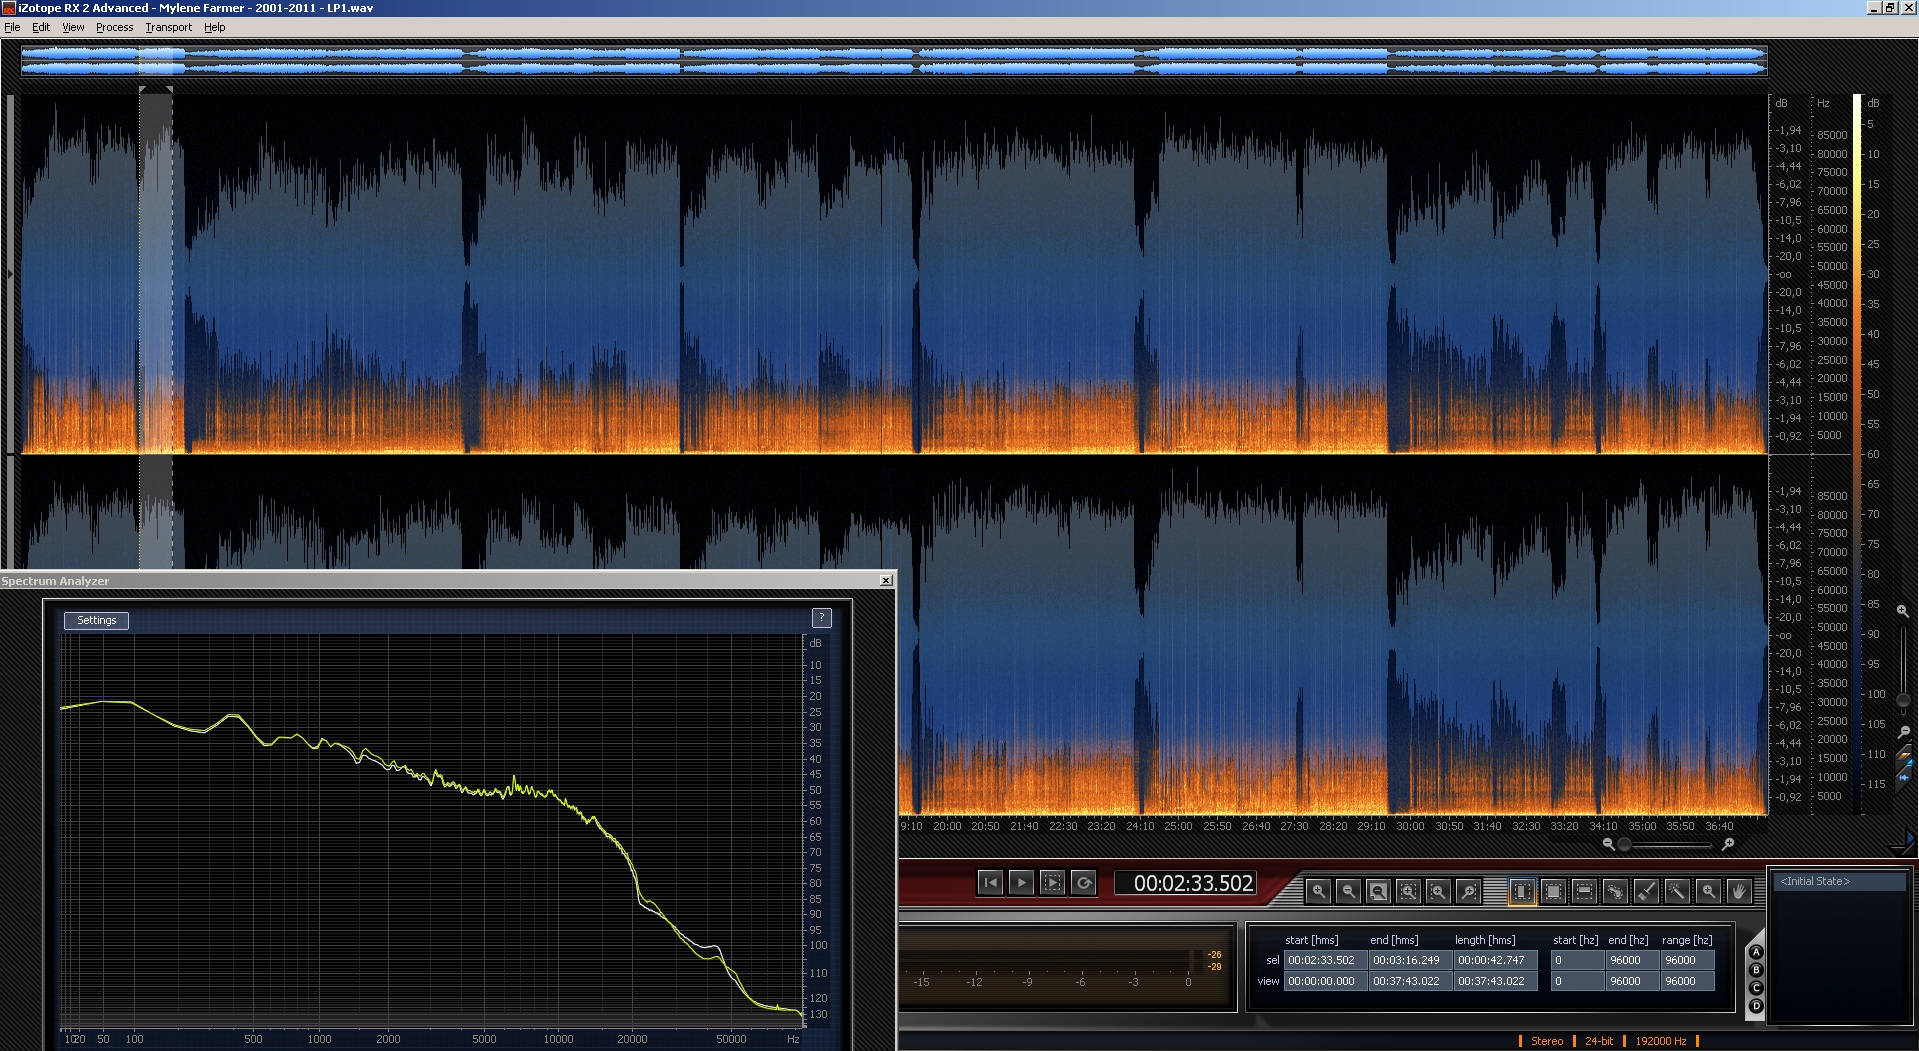This screenshot has height=1051, width=1919.
Task: Click the view row range [hz] field
Action: (x=1688, y=981)
